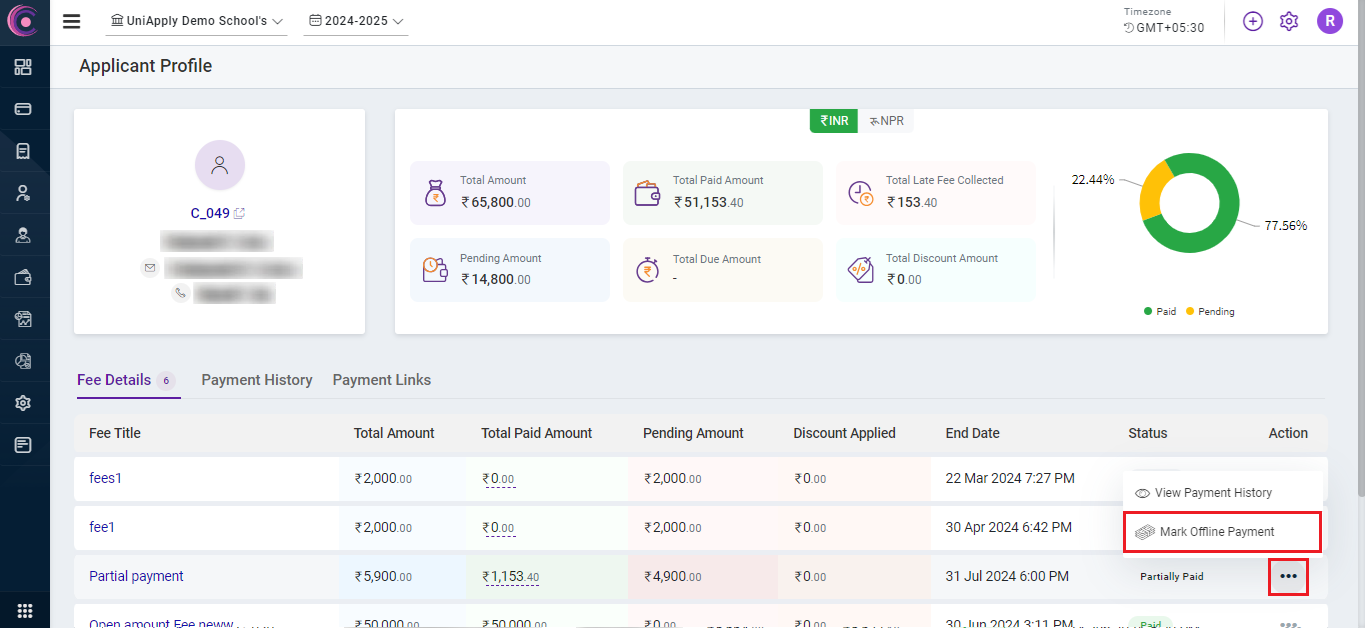
Task: Switch currency to NPR
Action: coord(886,121)
